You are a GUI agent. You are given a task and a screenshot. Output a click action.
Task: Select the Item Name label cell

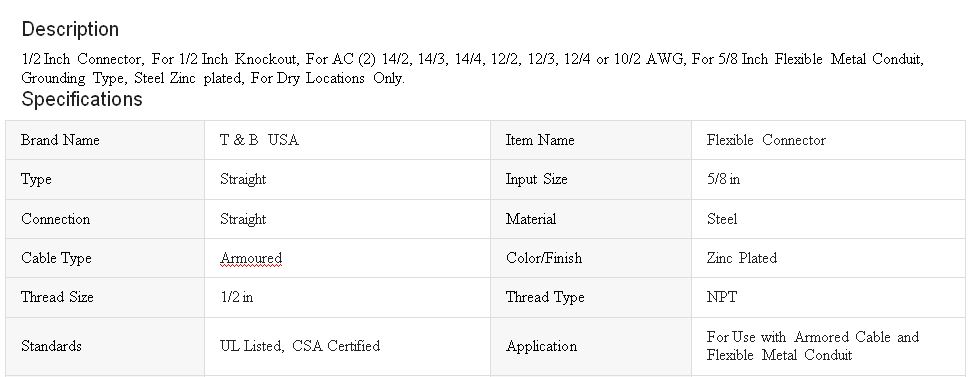point(591,140)
